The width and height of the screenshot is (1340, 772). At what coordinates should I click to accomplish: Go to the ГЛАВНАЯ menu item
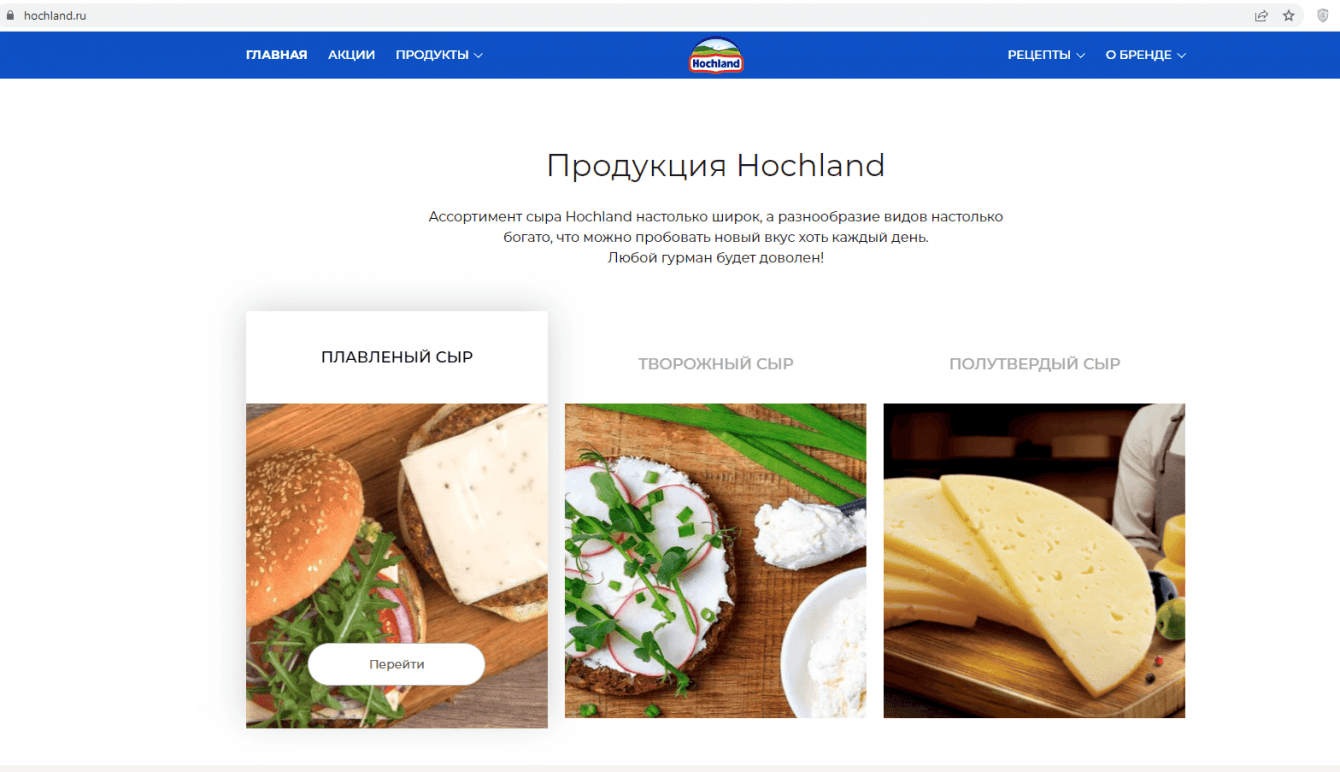click(276, 55)
